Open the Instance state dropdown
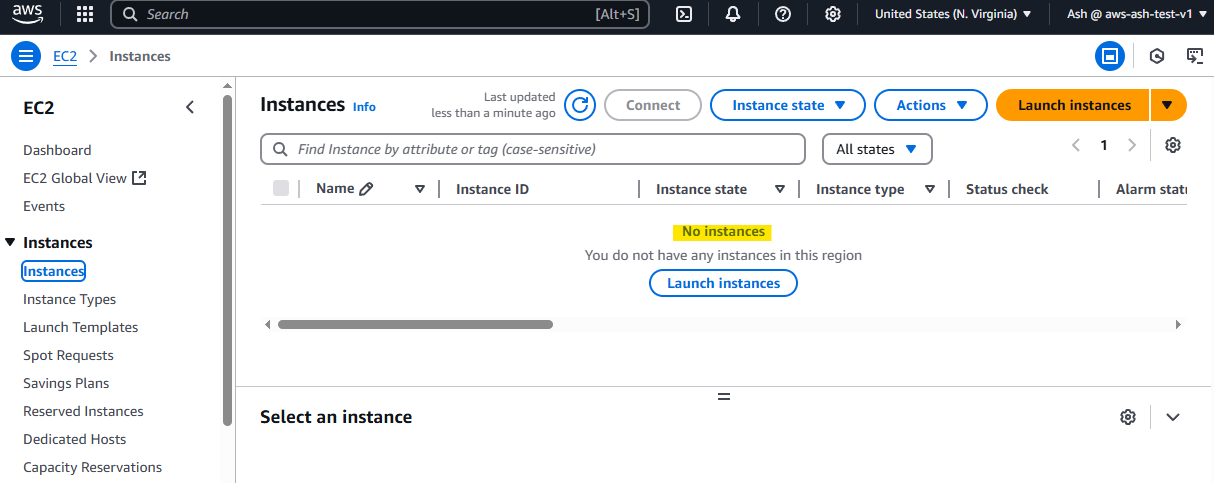 (x=788, y=105)
